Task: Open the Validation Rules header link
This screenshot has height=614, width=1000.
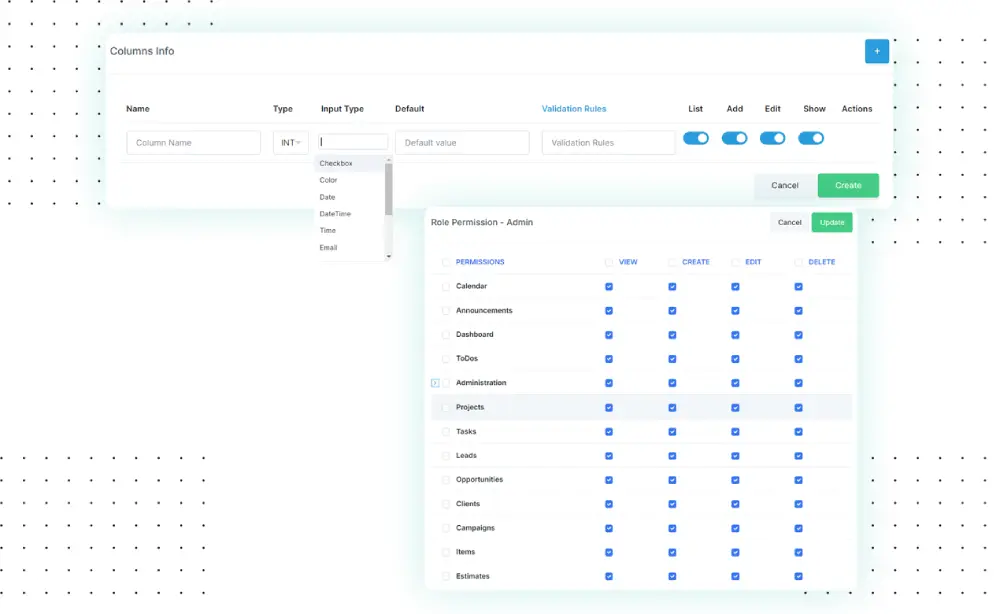Action: click(574, 109)
